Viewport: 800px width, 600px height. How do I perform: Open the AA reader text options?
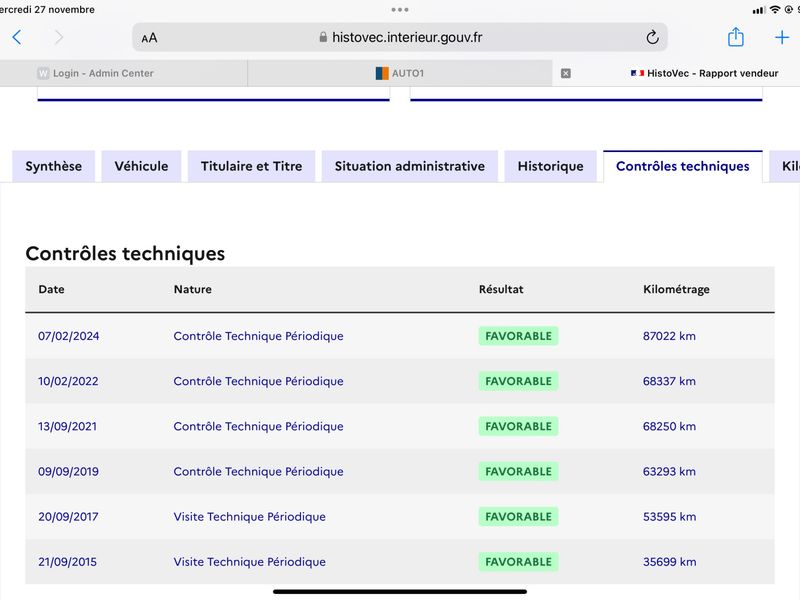click(x=149, y=38)
